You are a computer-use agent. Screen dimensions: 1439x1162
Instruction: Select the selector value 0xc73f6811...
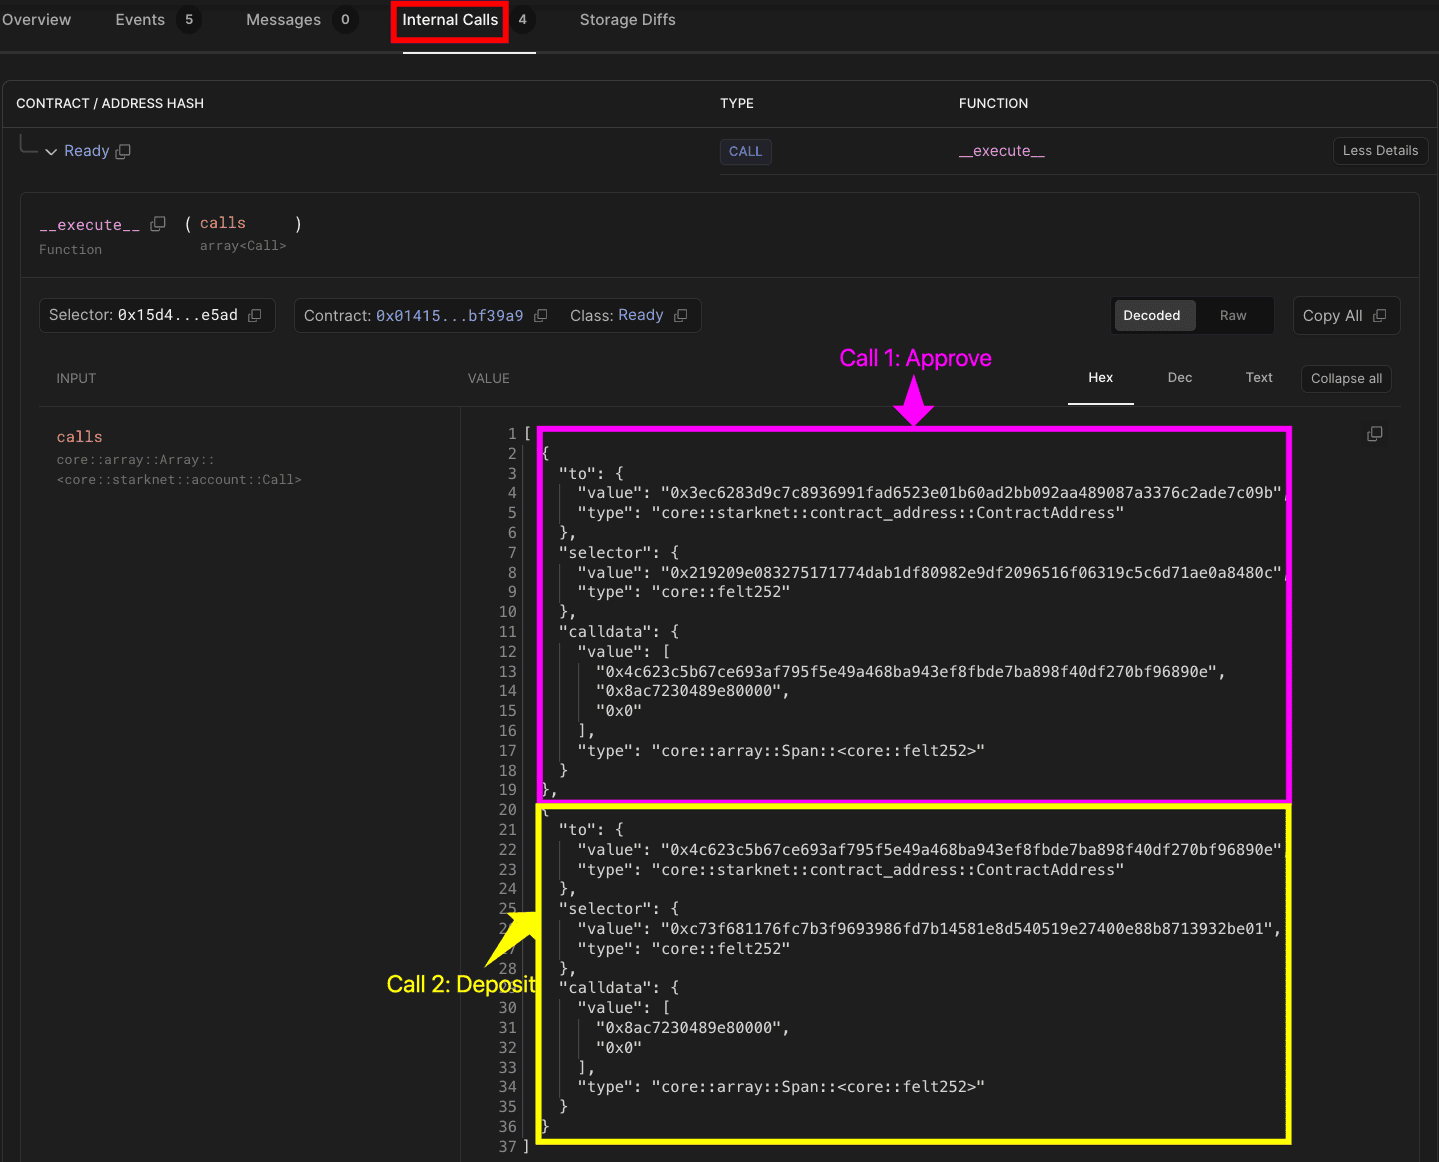pos(965,929)
